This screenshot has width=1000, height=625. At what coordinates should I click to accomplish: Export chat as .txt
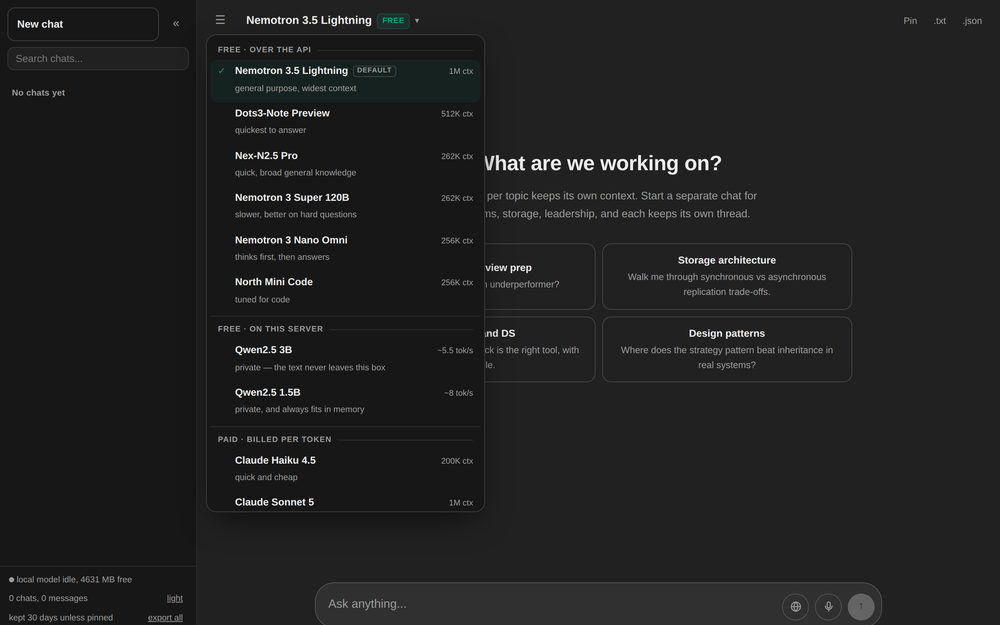click(939, 21)
